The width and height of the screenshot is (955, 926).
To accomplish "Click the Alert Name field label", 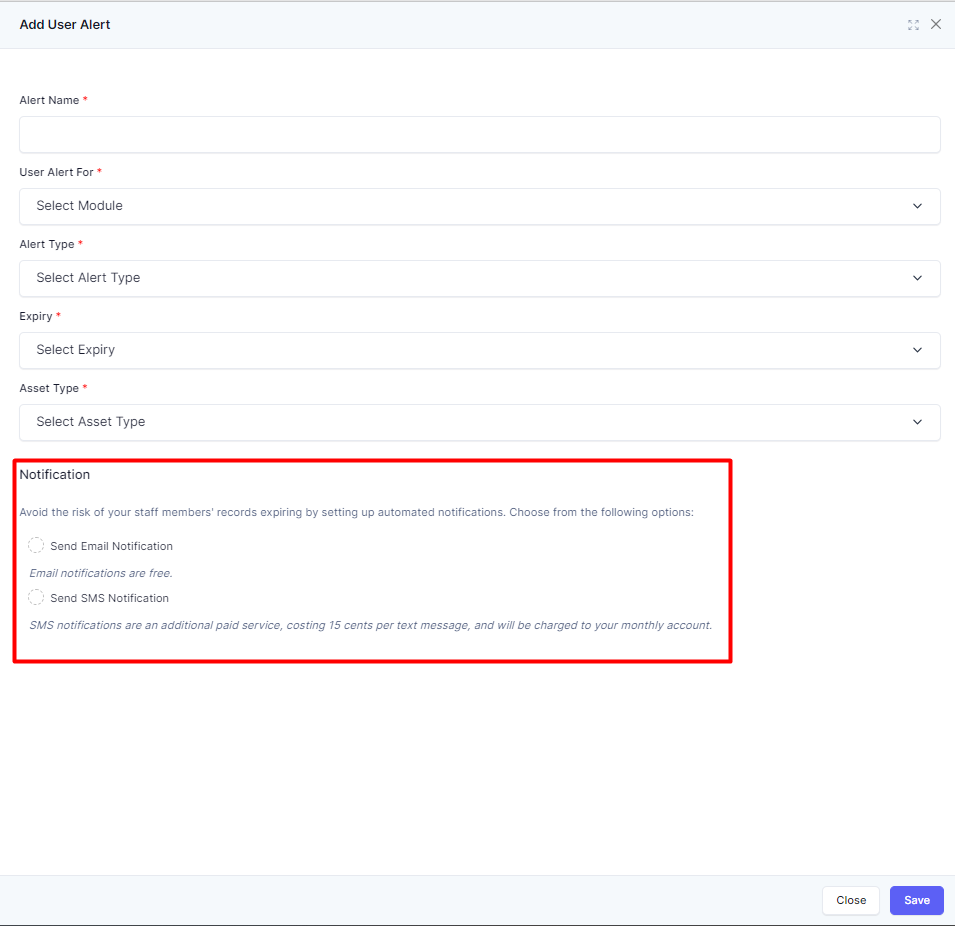I will tap(49, 100).
